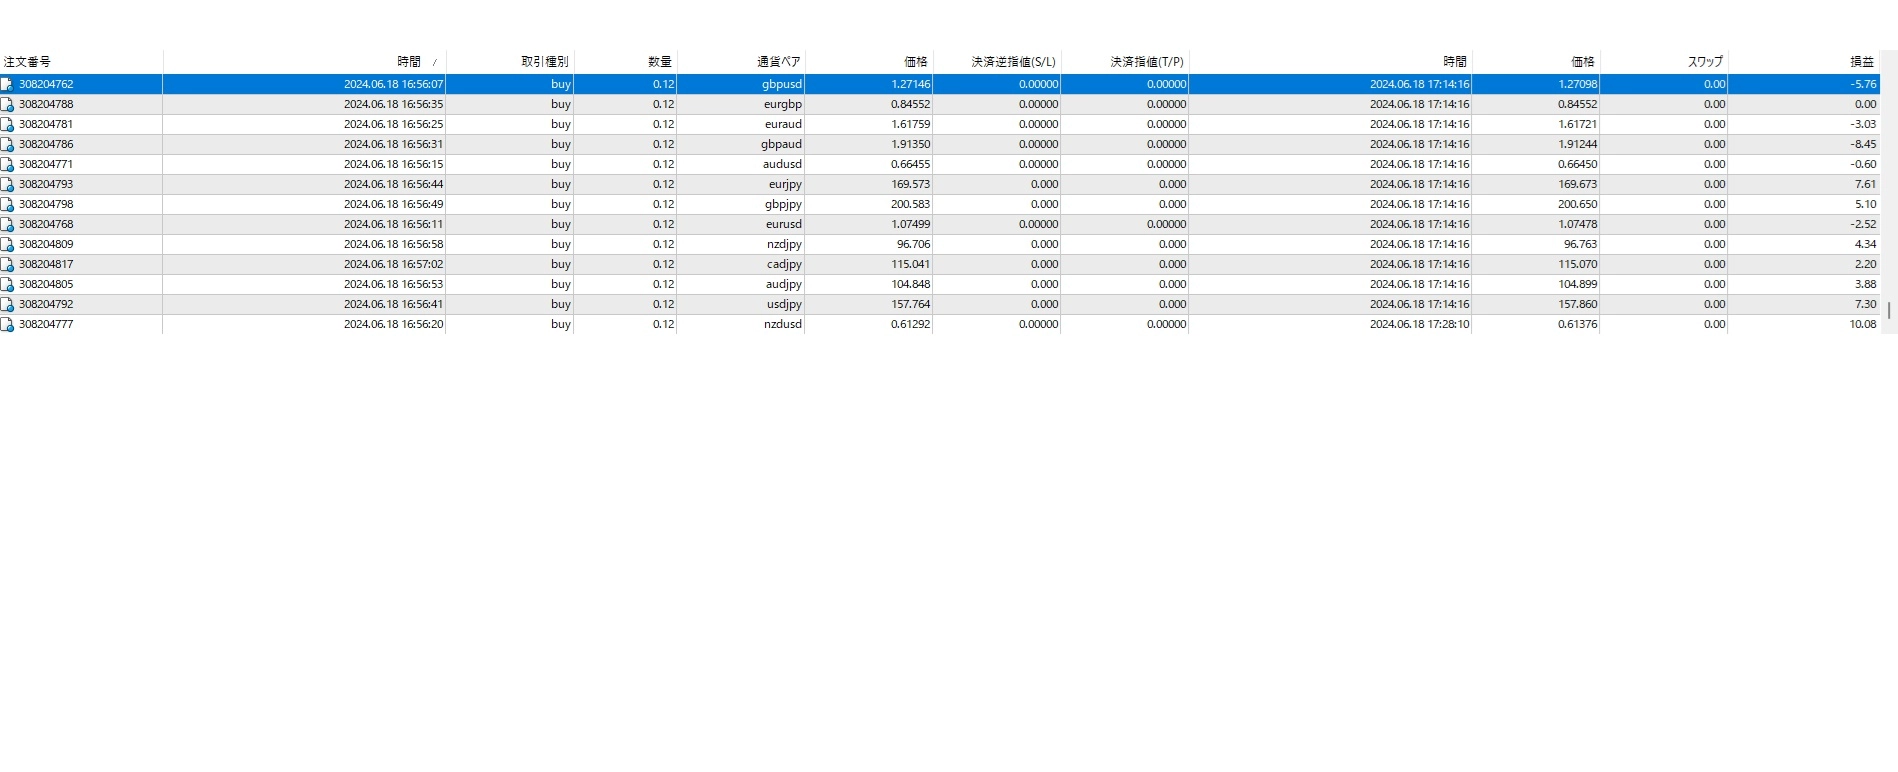Click the document icon beside order 308204788

pyautogui.click(x=7, y=105)
